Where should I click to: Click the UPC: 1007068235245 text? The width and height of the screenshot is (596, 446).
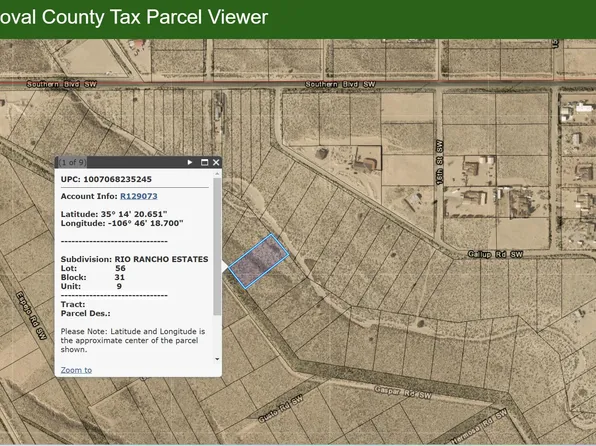tap(106, 179)
